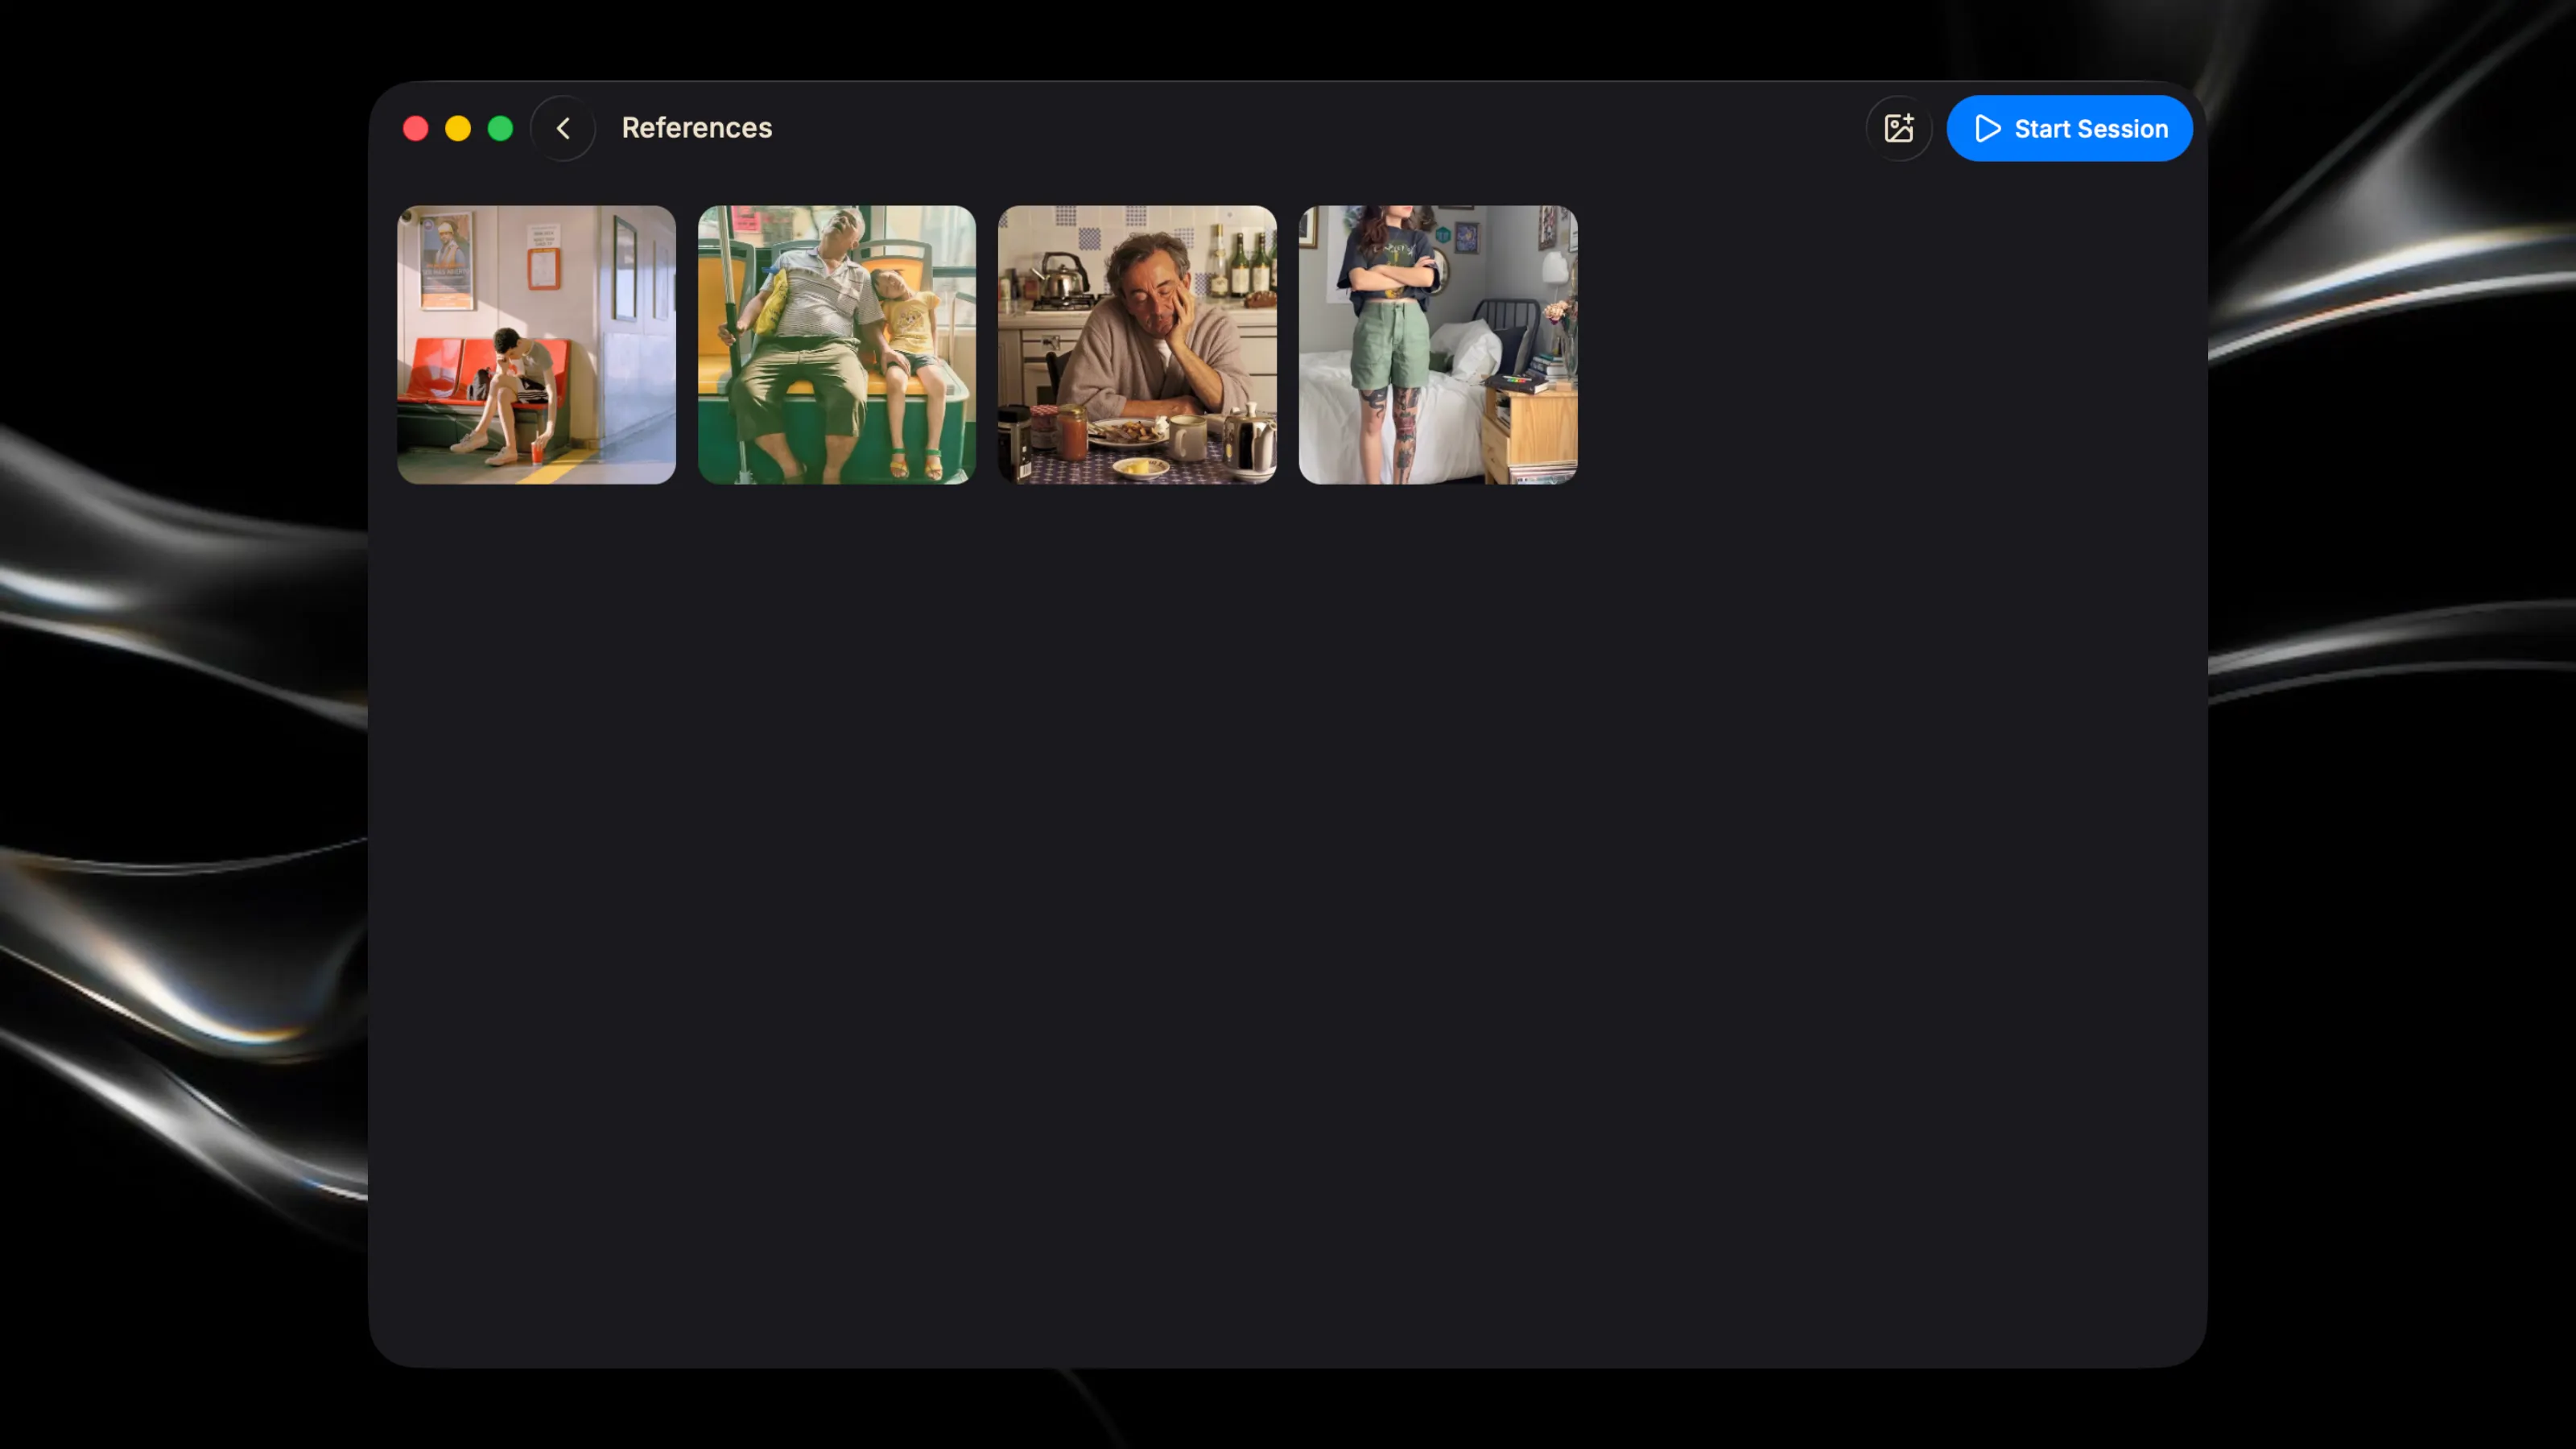Maximize the window with green button

pyautogui.click(x=500, y=128)
